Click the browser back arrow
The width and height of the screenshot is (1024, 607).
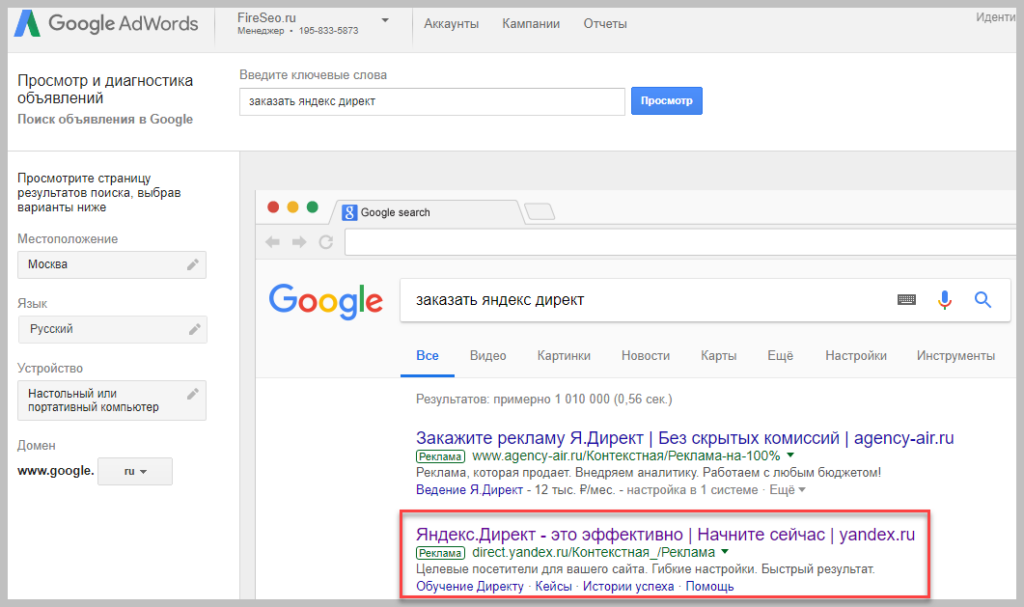(273, 242)
